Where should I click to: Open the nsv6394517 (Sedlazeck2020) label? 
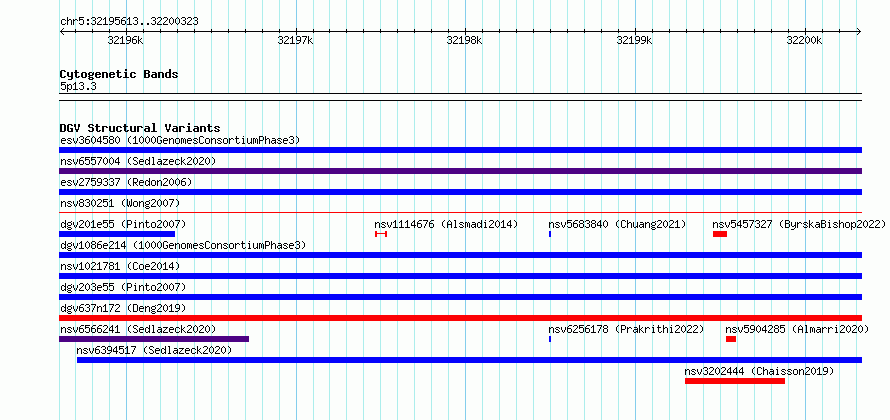pos(155,350)
